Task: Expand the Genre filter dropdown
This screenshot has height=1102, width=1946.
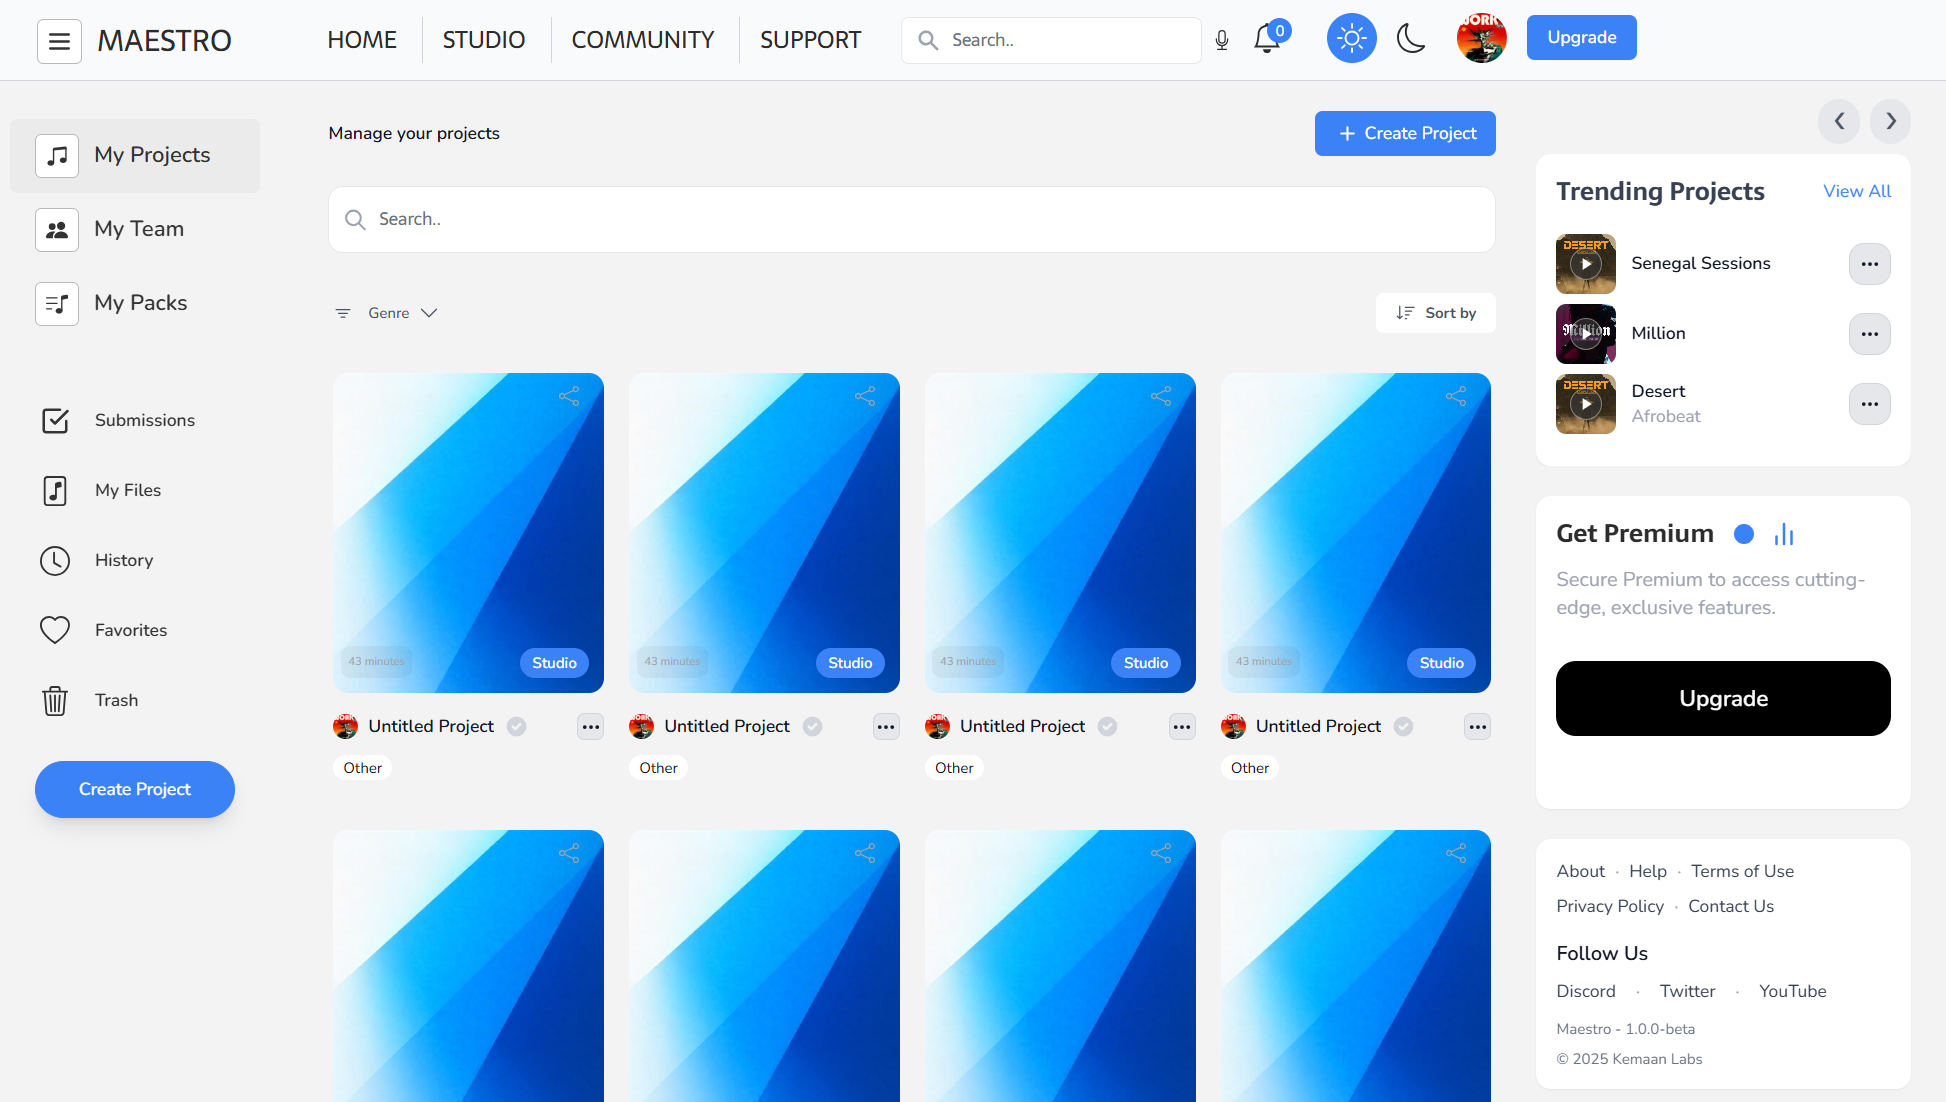Action: (388, 312)
